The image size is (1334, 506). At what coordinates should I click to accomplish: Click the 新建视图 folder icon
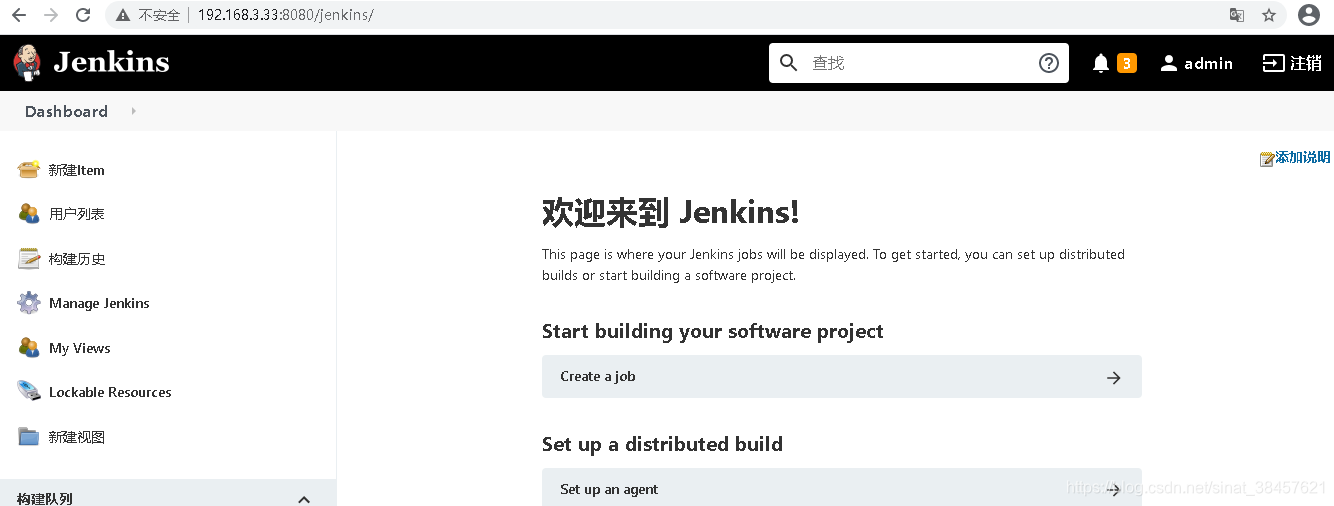point(29,436)
